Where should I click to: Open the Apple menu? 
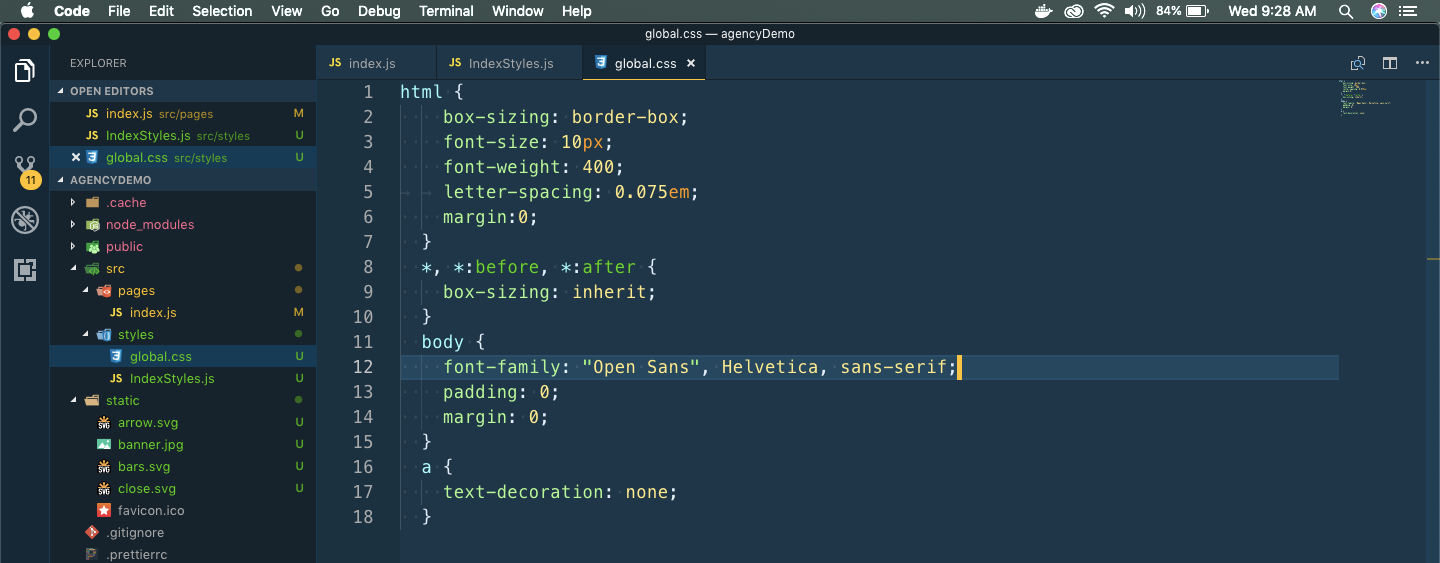27,11
